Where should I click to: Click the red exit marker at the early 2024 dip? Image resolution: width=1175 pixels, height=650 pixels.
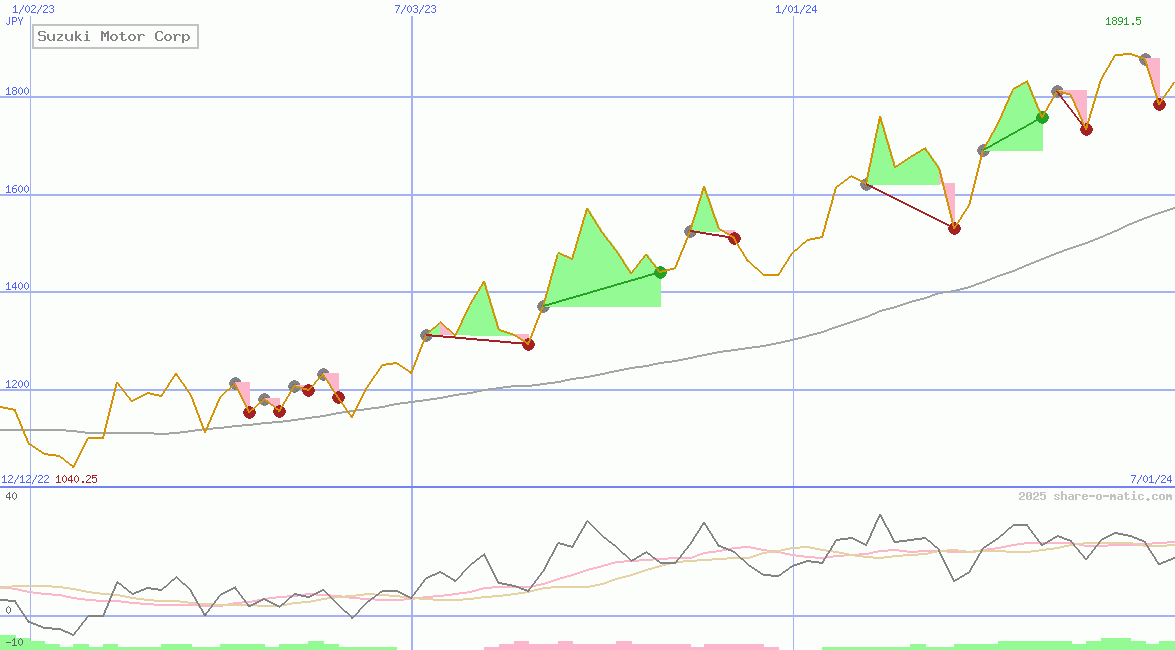point(954,228)
